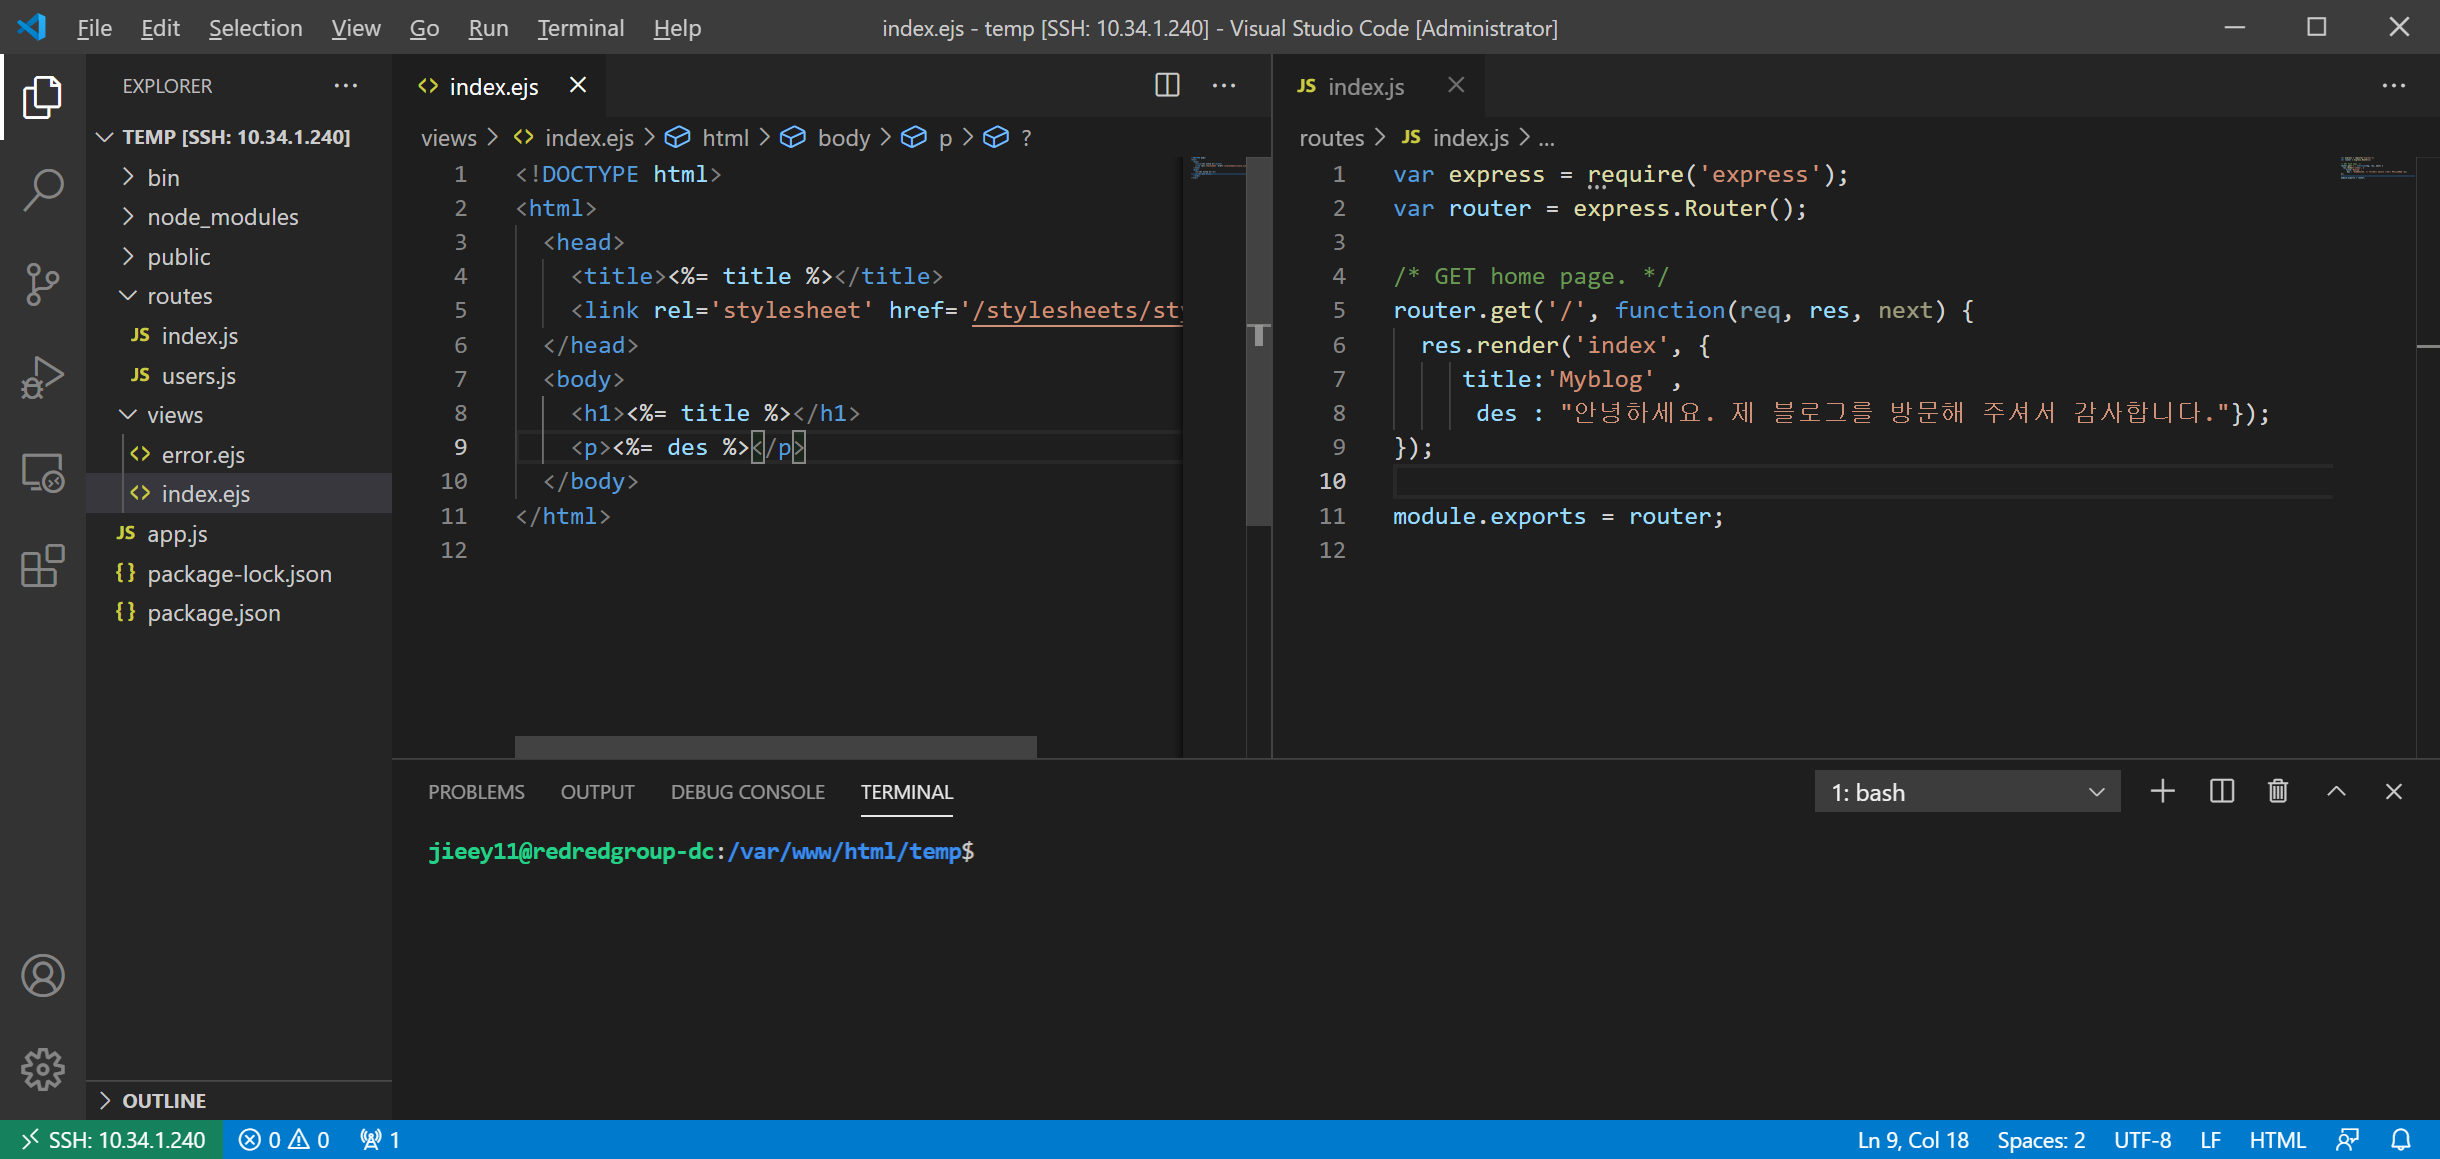Screen dimensions: 2440x1159
Task: Open the bash terminal selector dropdown
Action: click(1966, 792)
